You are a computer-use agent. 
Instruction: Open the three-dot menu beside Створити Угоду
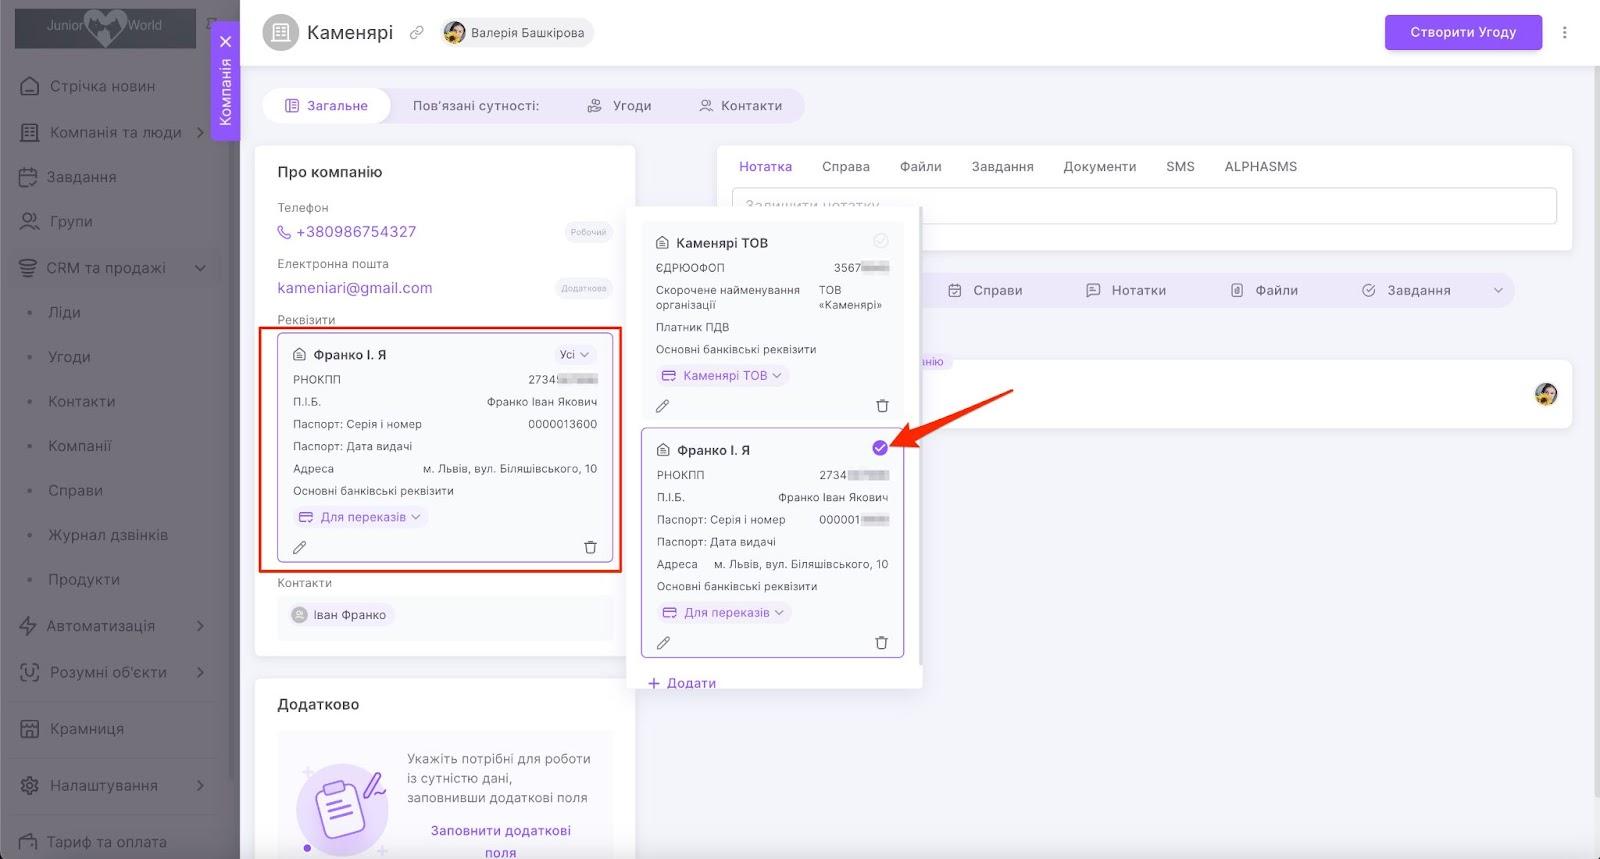click(1564, 32)
